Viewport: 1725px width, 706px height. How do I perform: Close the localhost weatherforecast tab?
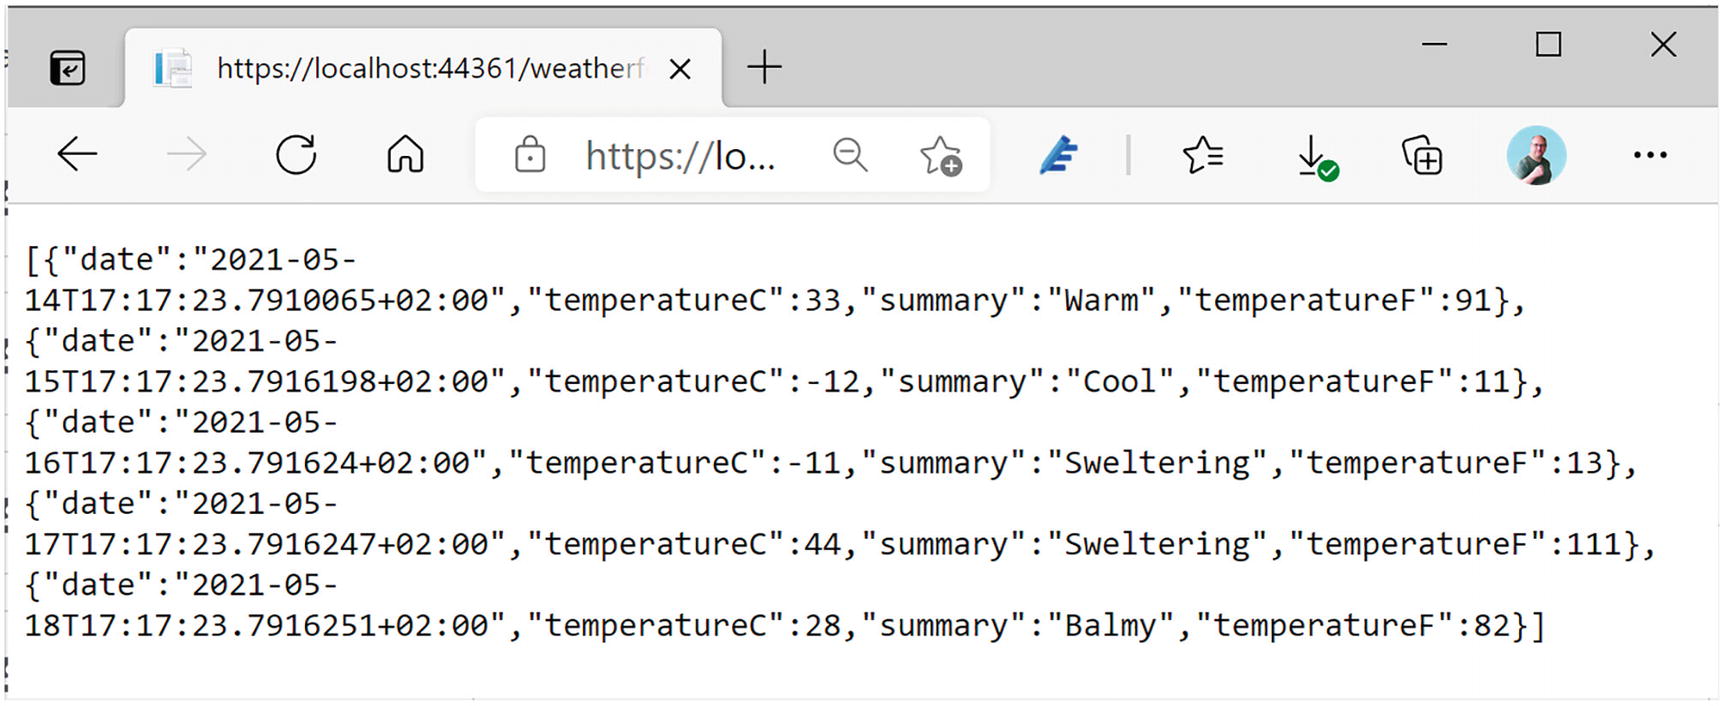tap(680, 69)
